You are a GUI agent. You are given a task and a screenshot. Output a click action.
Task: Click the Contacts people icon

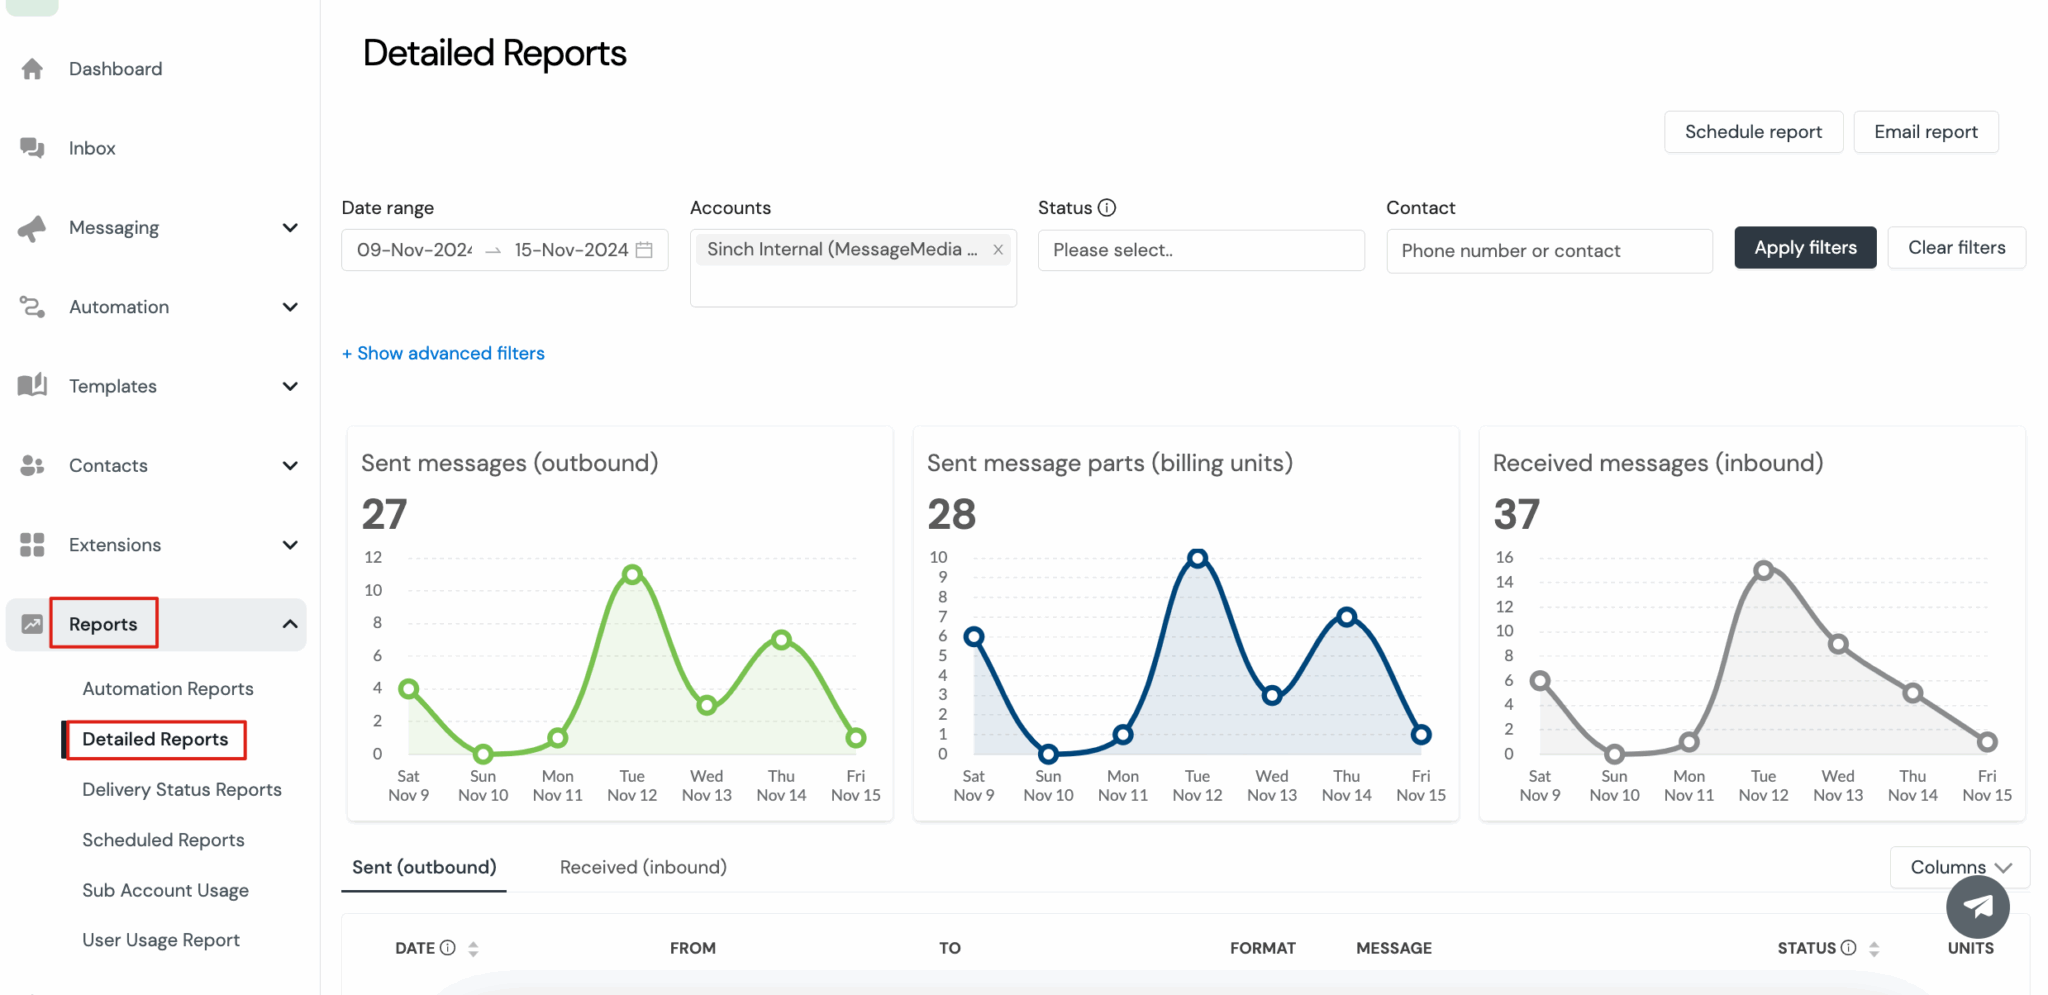[32, 465]
